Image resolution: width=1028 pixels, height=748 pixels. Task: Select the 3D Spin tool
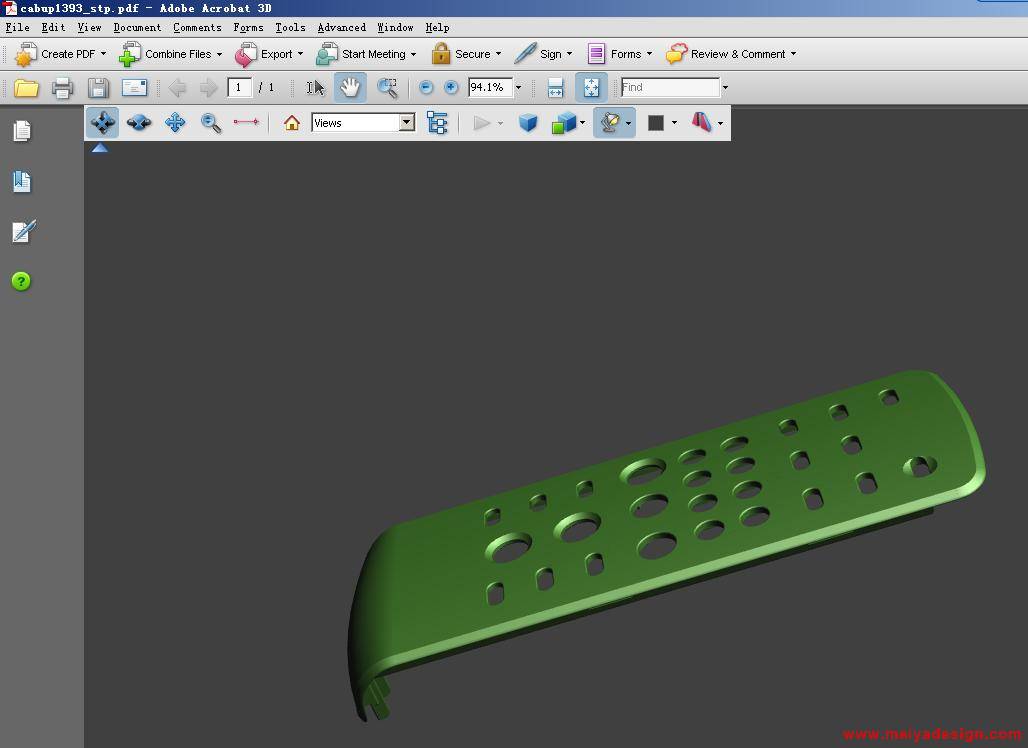click(x=138, y=123)
